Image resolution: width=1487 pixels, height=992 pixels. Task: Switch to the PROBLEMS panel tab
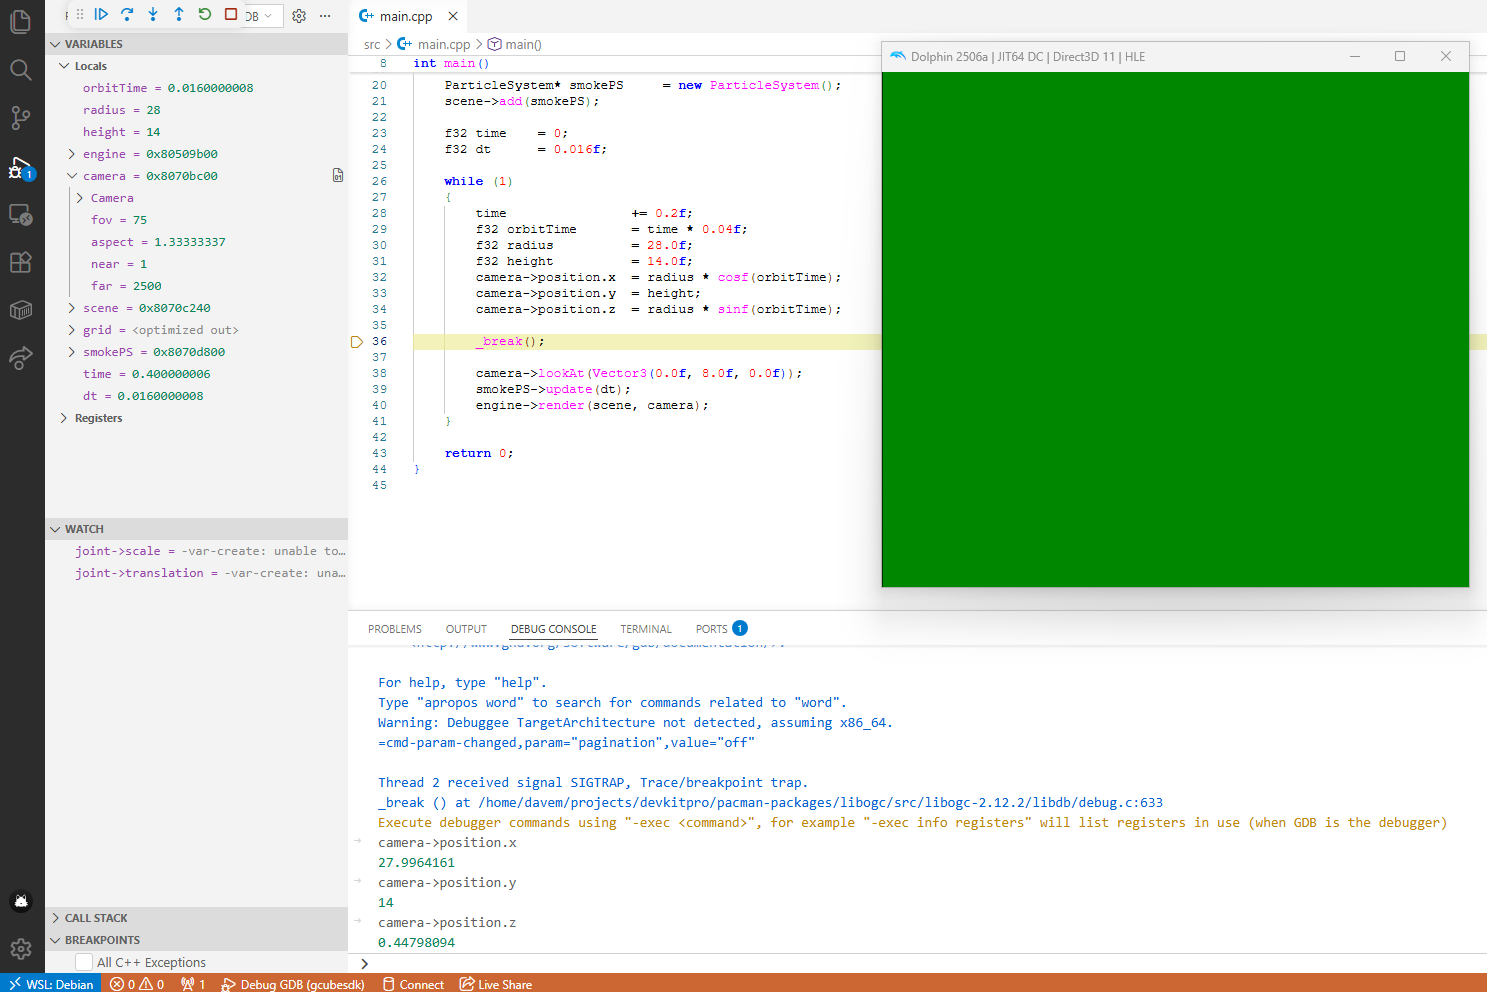pos(395,629)
